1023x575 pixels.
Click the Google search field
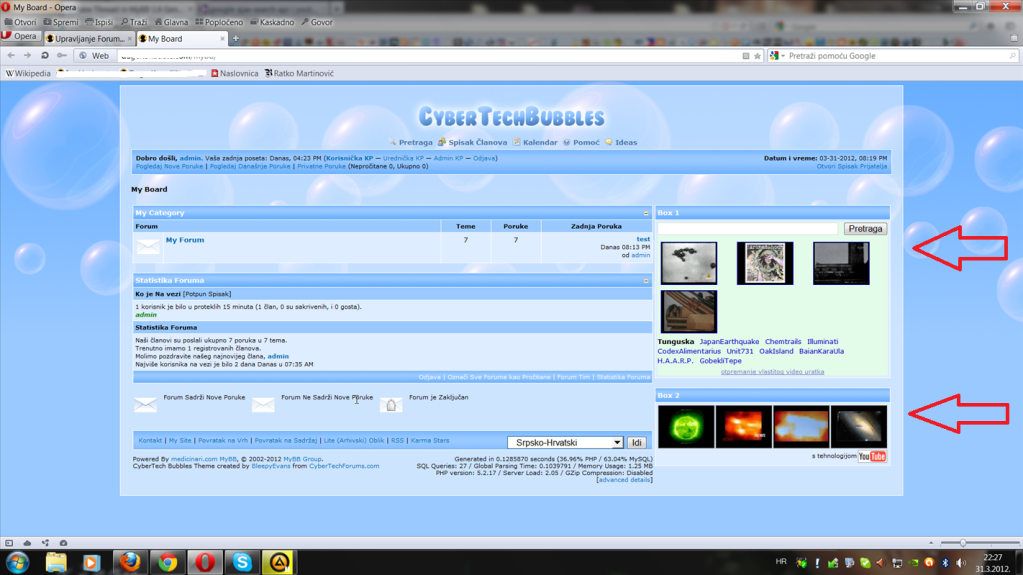[897, 56]
